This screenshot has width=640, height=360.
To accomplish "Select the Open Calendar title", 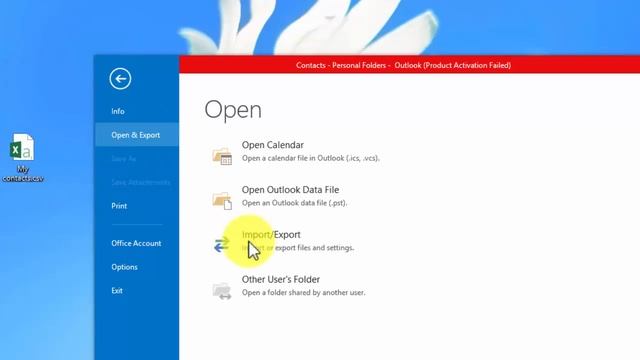I will 273,145.
